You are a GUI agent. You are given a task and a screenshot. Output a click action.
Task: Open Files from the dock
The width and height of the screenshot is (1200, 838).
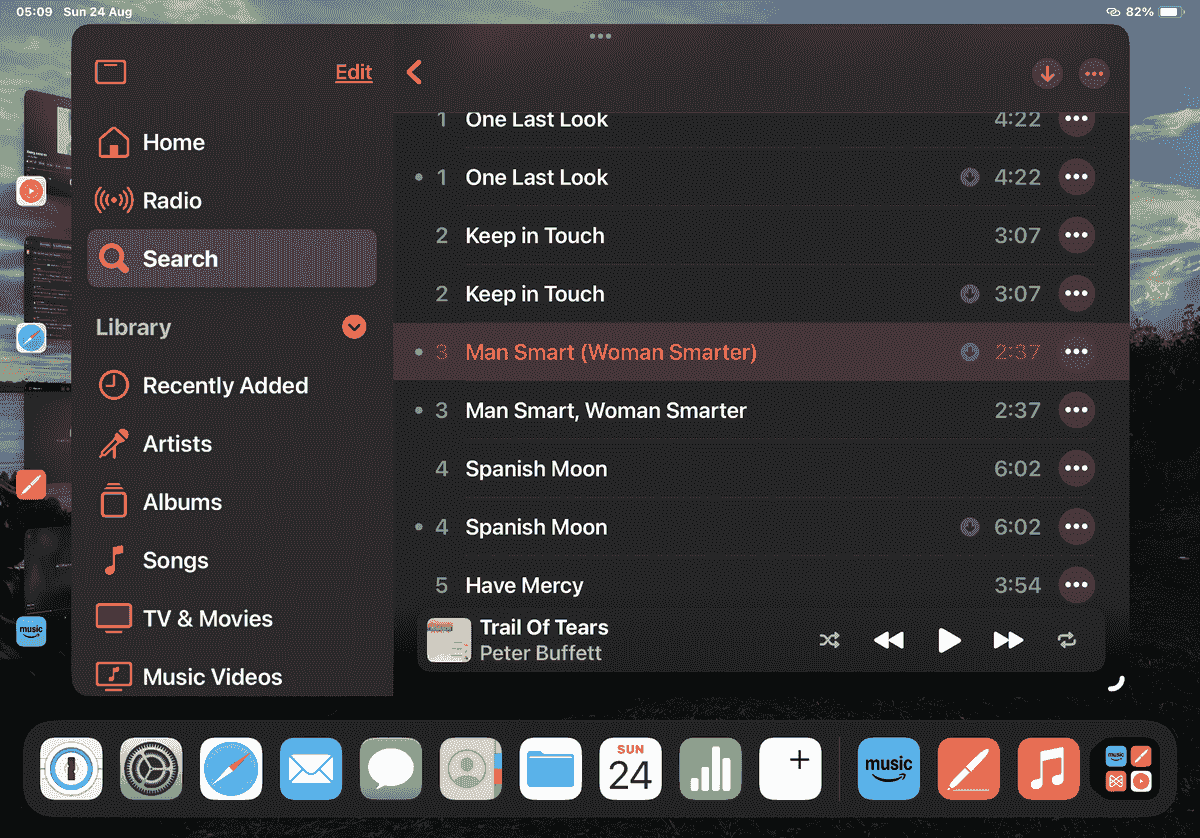[x=551, y=769]
